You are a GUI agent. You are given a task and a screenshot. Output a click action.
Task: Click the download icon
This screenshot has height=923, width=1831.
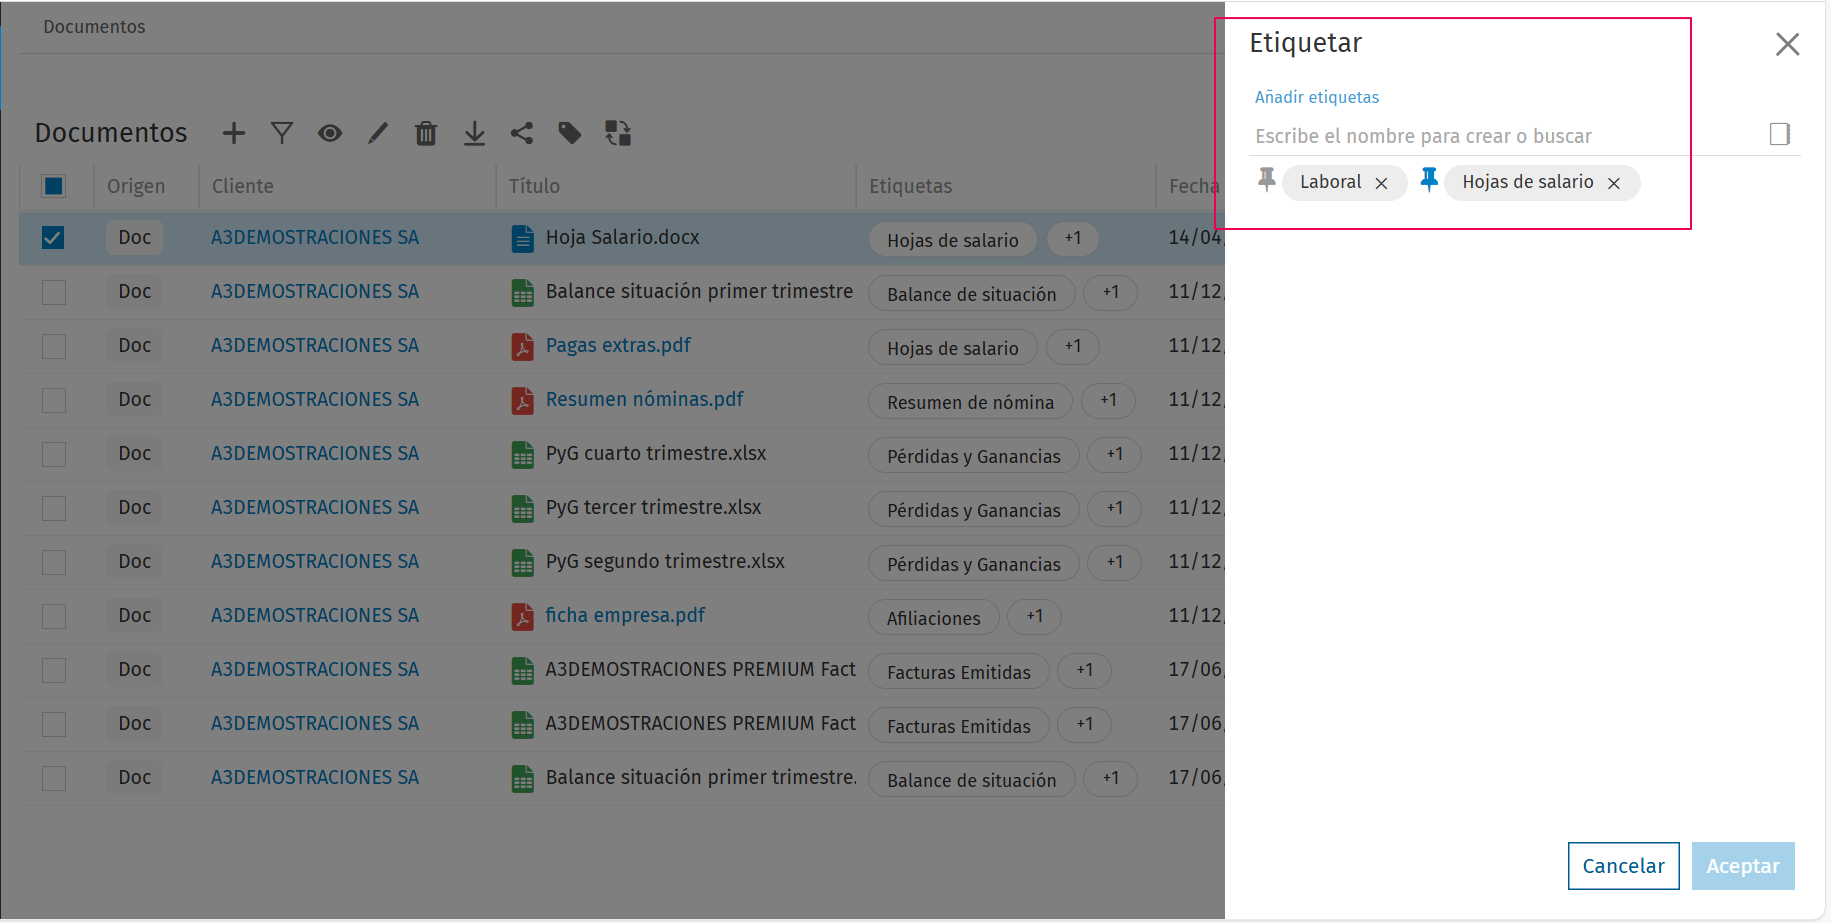click(x=474, y=133)
